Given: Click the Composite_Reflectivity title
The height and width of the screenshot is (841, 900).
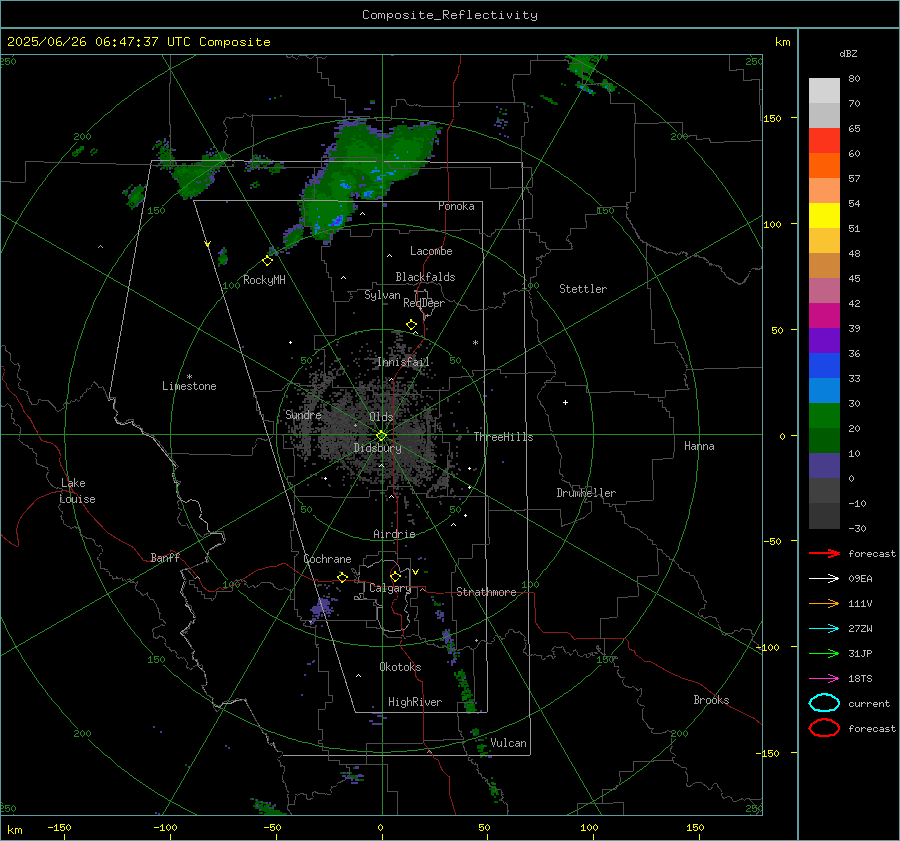Looking at the screenshot, I should click(x=449, y=15).
